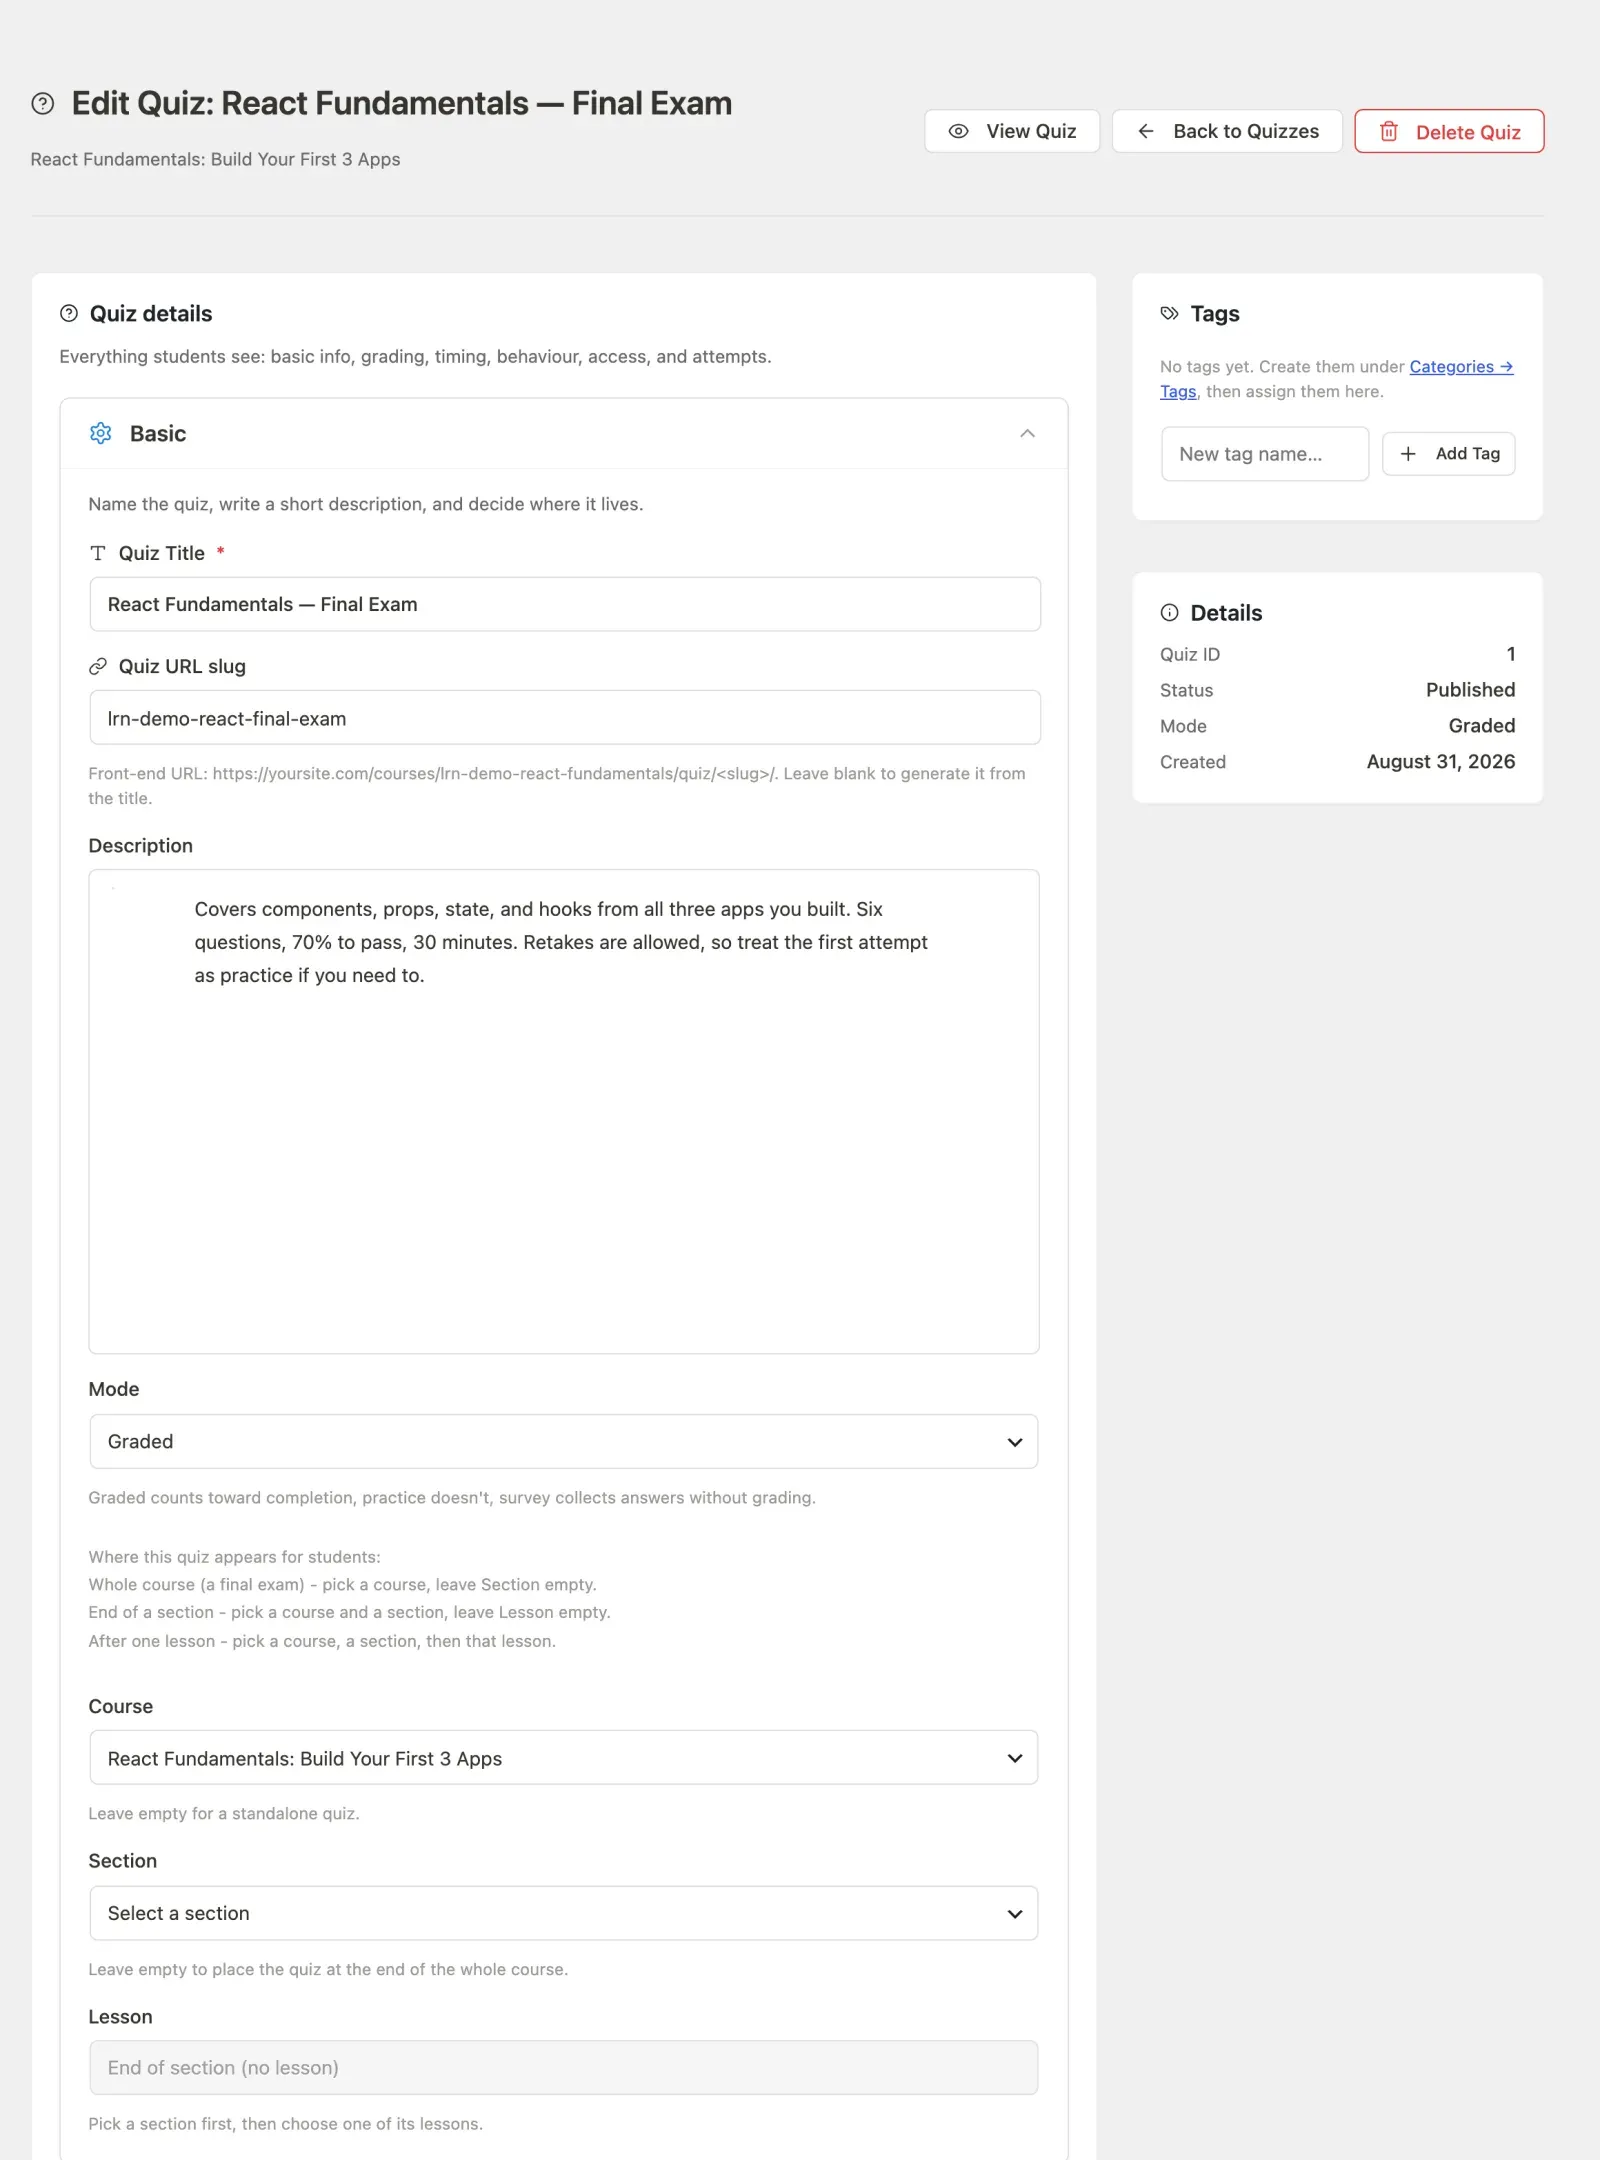This screenshot has width=1600, height=2160.
Task: Click the eye icon in View Quiz
Action: coord(958,131)
